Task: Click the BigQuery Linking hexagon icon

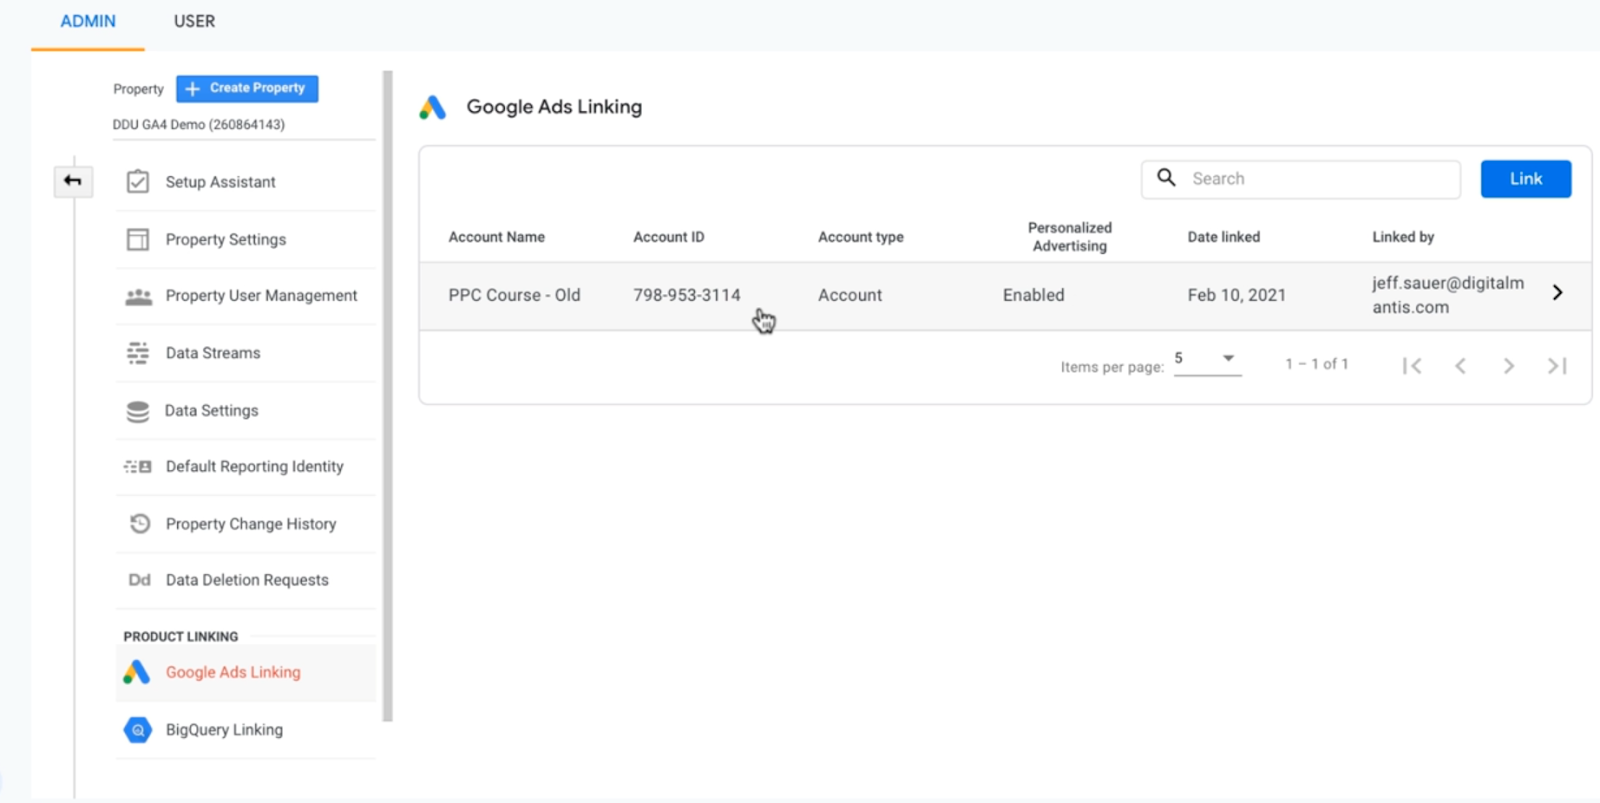Action: pyautogui.click(x=138, y=730)
